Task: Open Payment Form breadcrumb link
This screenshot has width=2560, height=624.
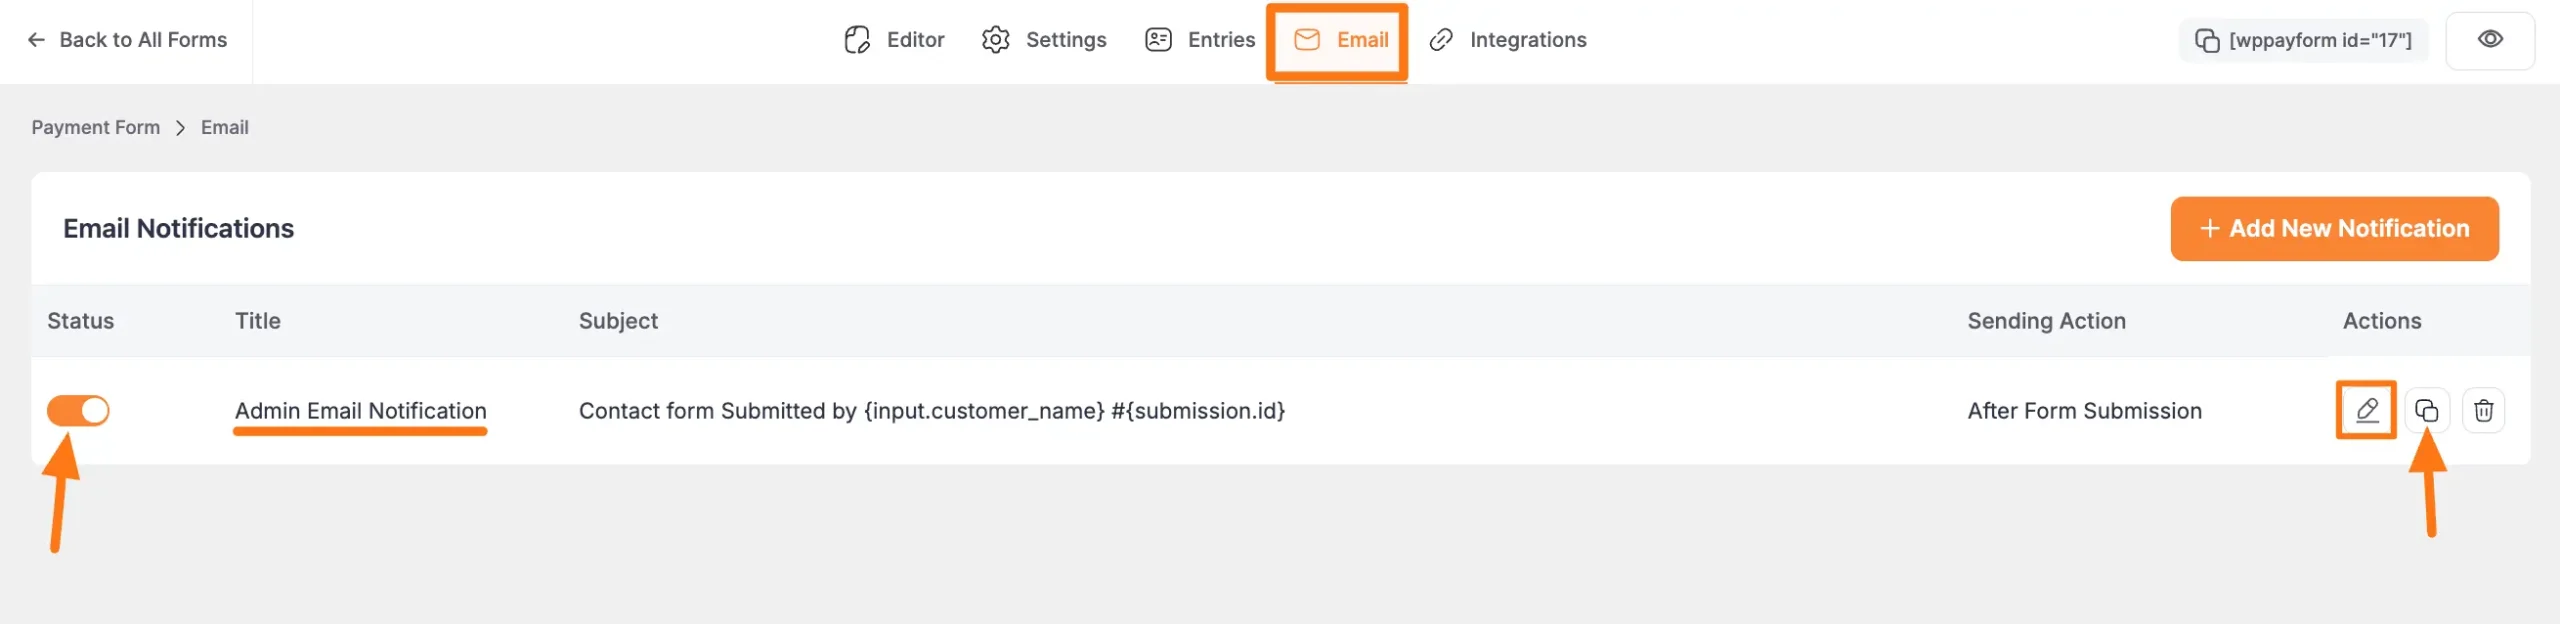Action: 95,128
